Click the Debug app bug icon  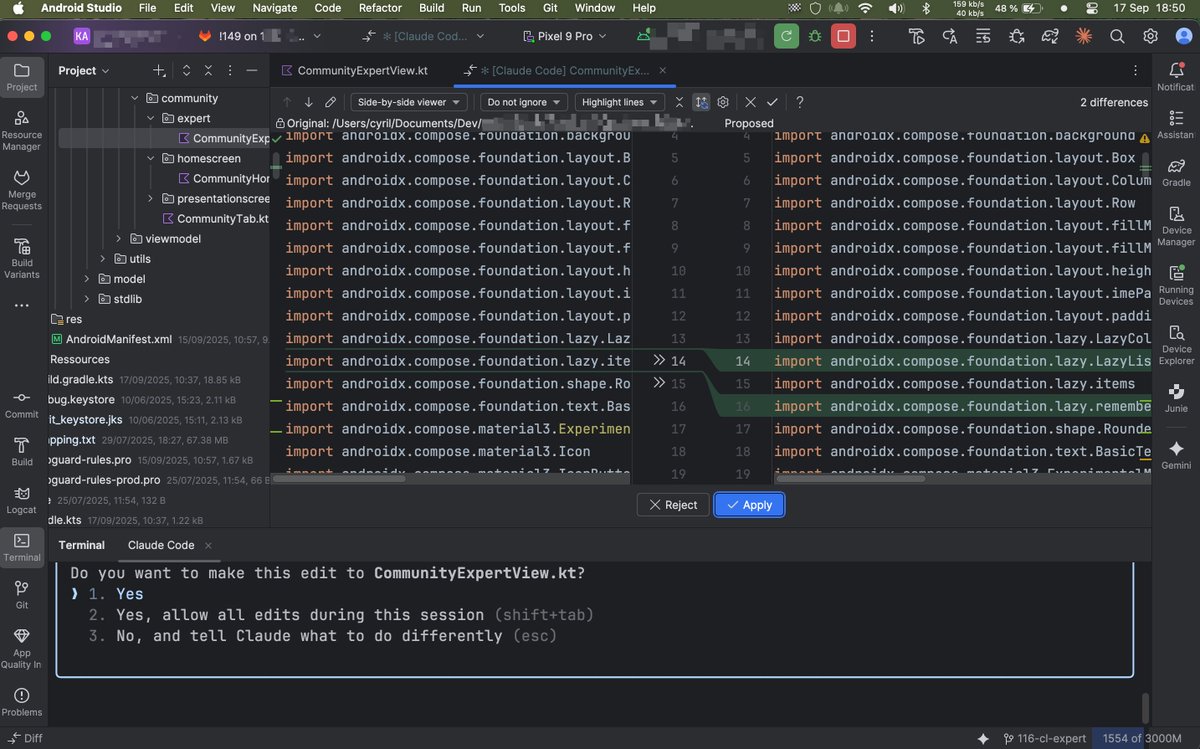coord(815,36)
